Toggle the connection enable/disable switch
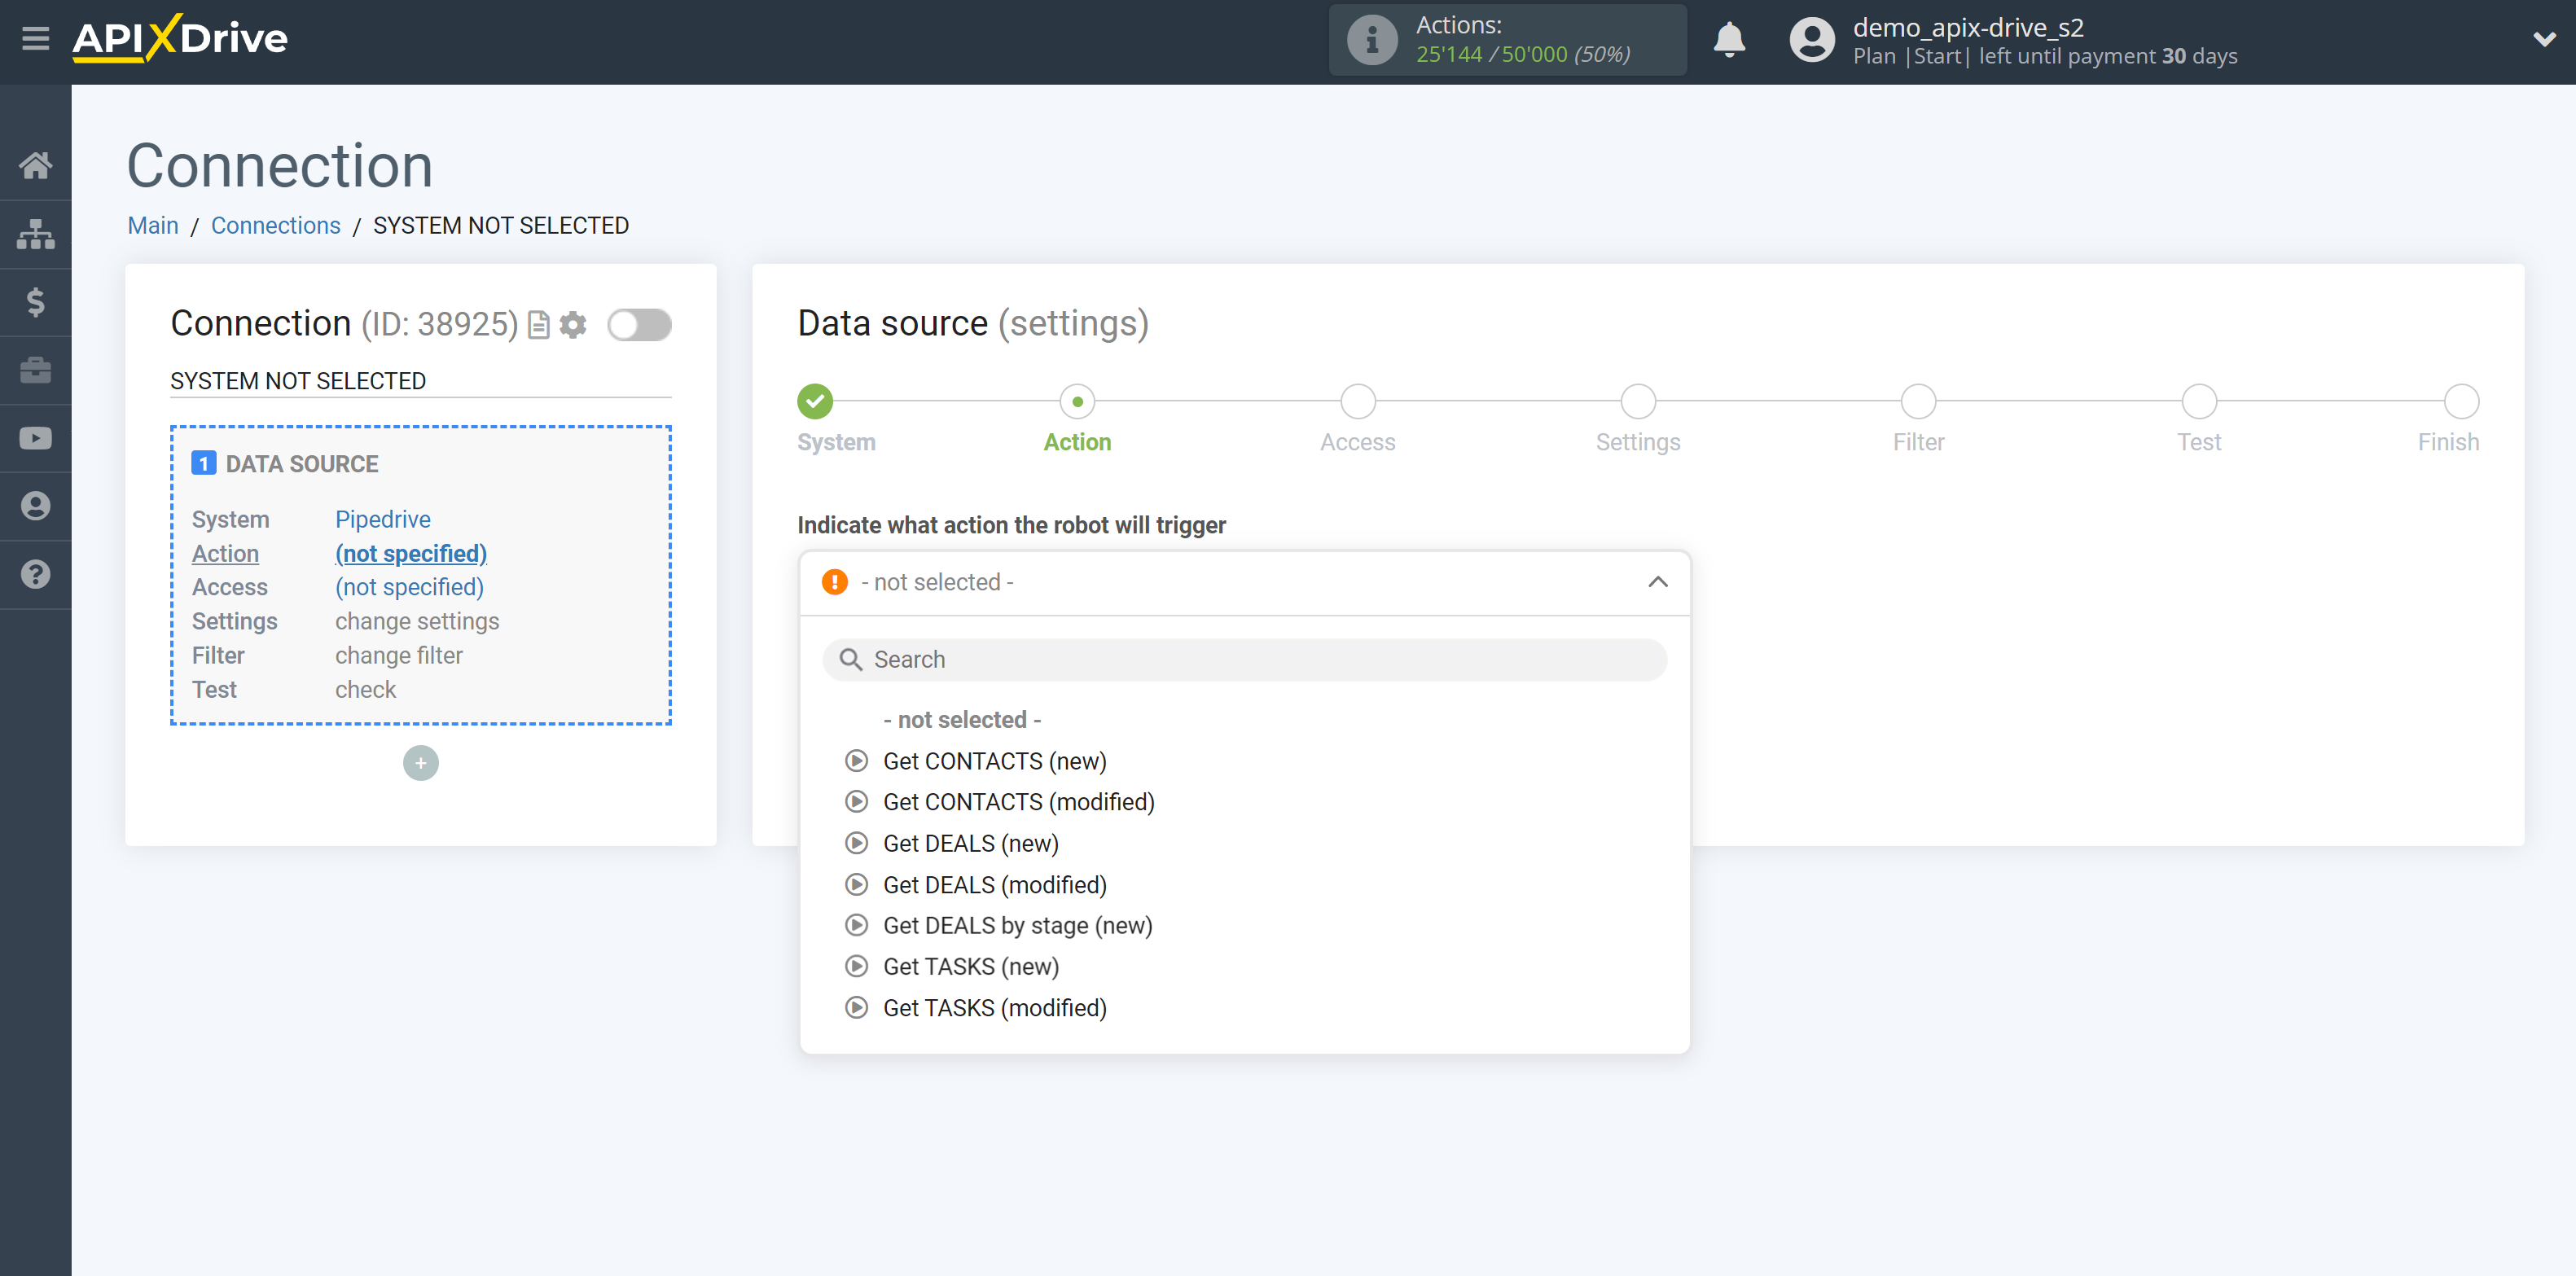 tap(641, 325)
